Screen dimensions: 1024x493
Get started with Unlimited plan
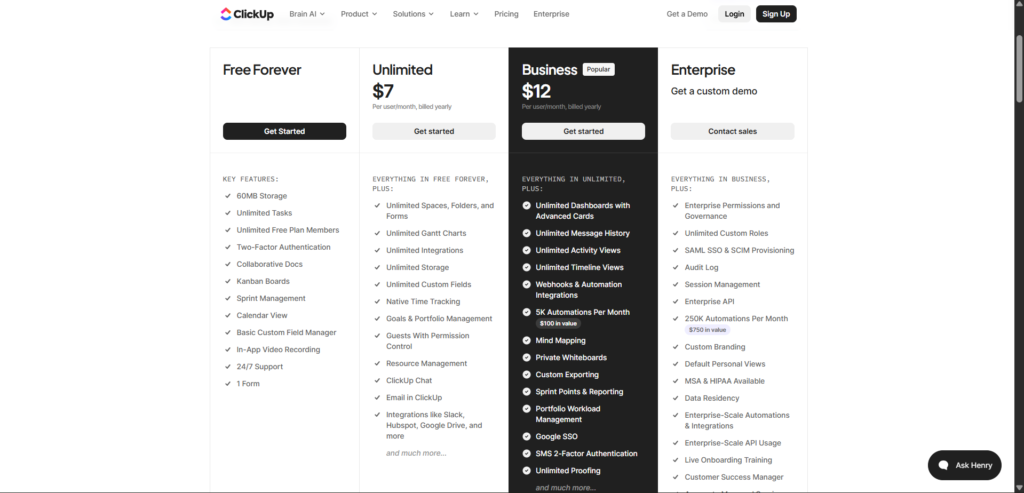point(434,131)
